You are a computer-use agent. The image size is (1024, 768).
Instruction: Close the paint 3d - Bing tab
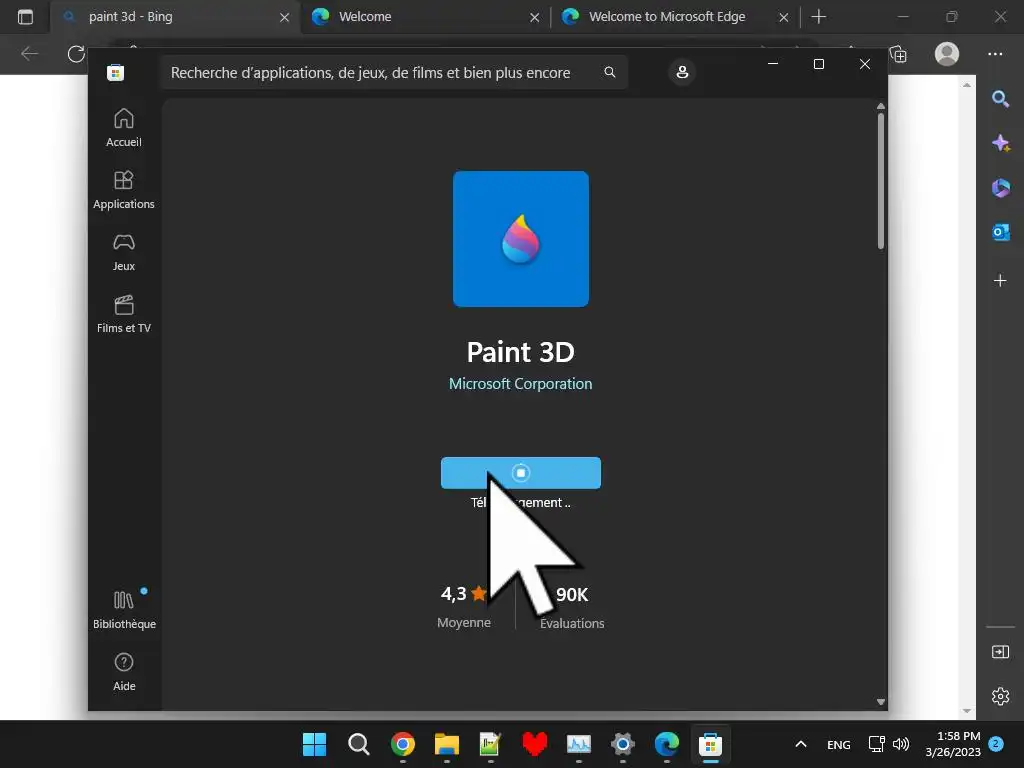(285, 18)
